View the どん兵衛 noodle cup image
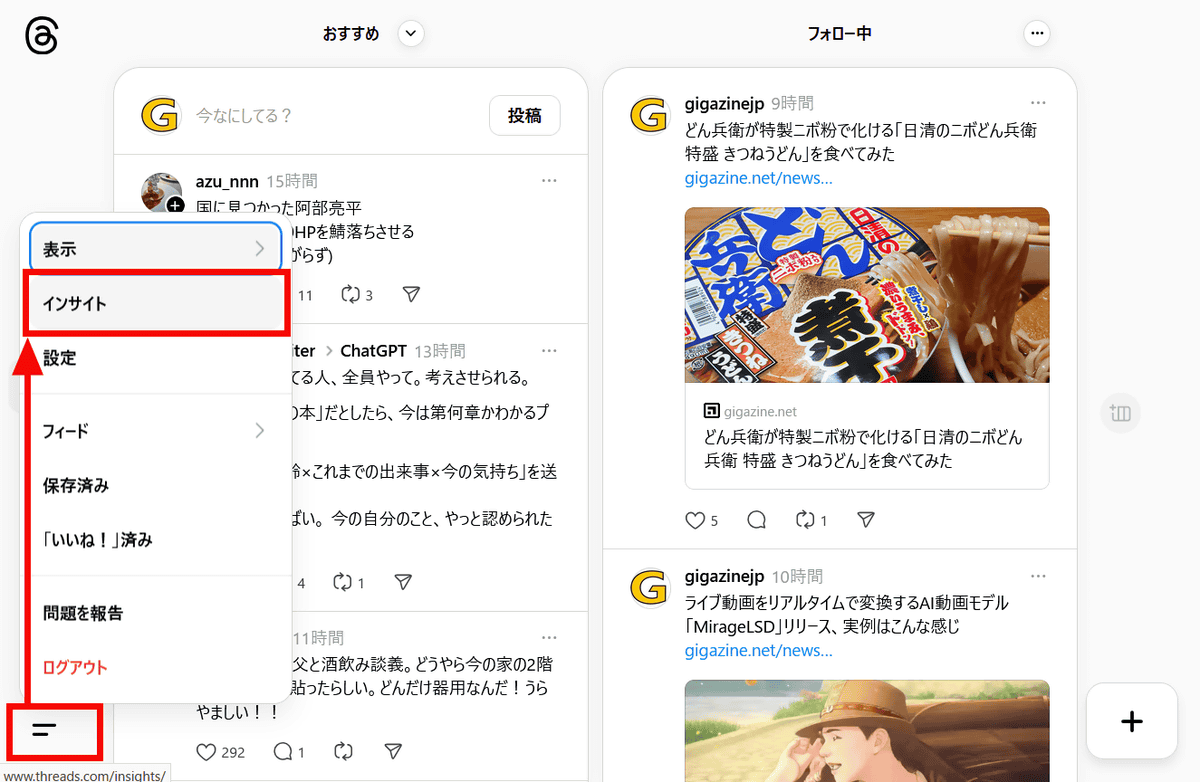The width and height of the screenshot is (1200, 782). click(867, 295)
